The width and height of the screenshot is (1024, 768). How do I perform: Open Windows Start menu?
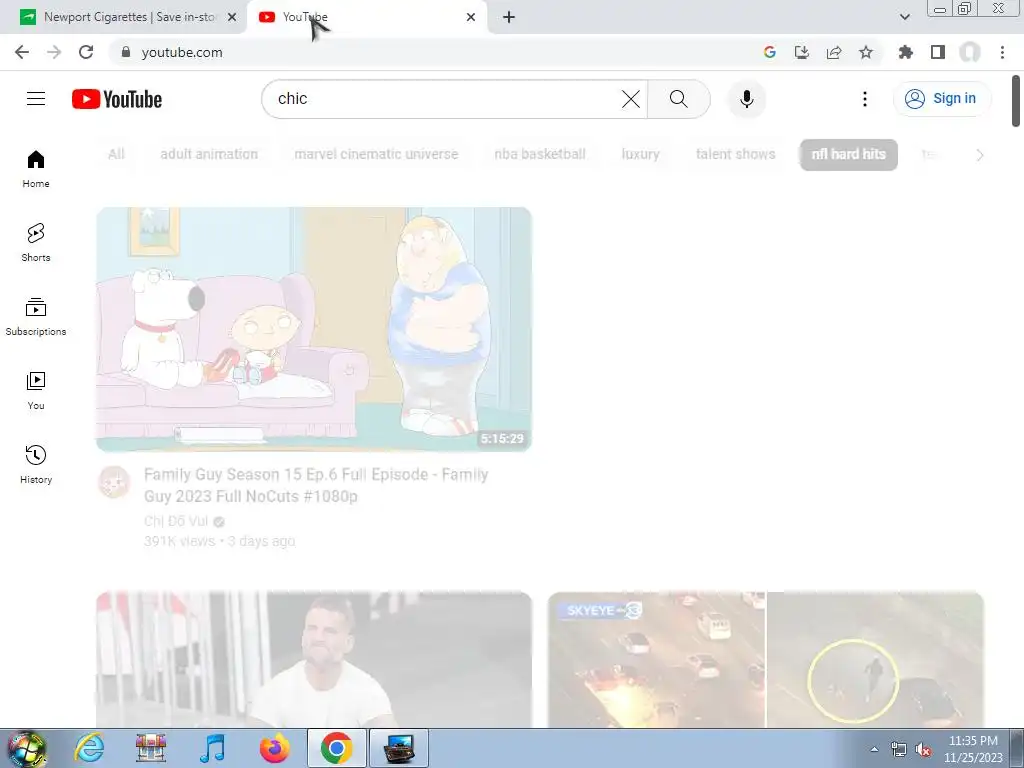26,748
